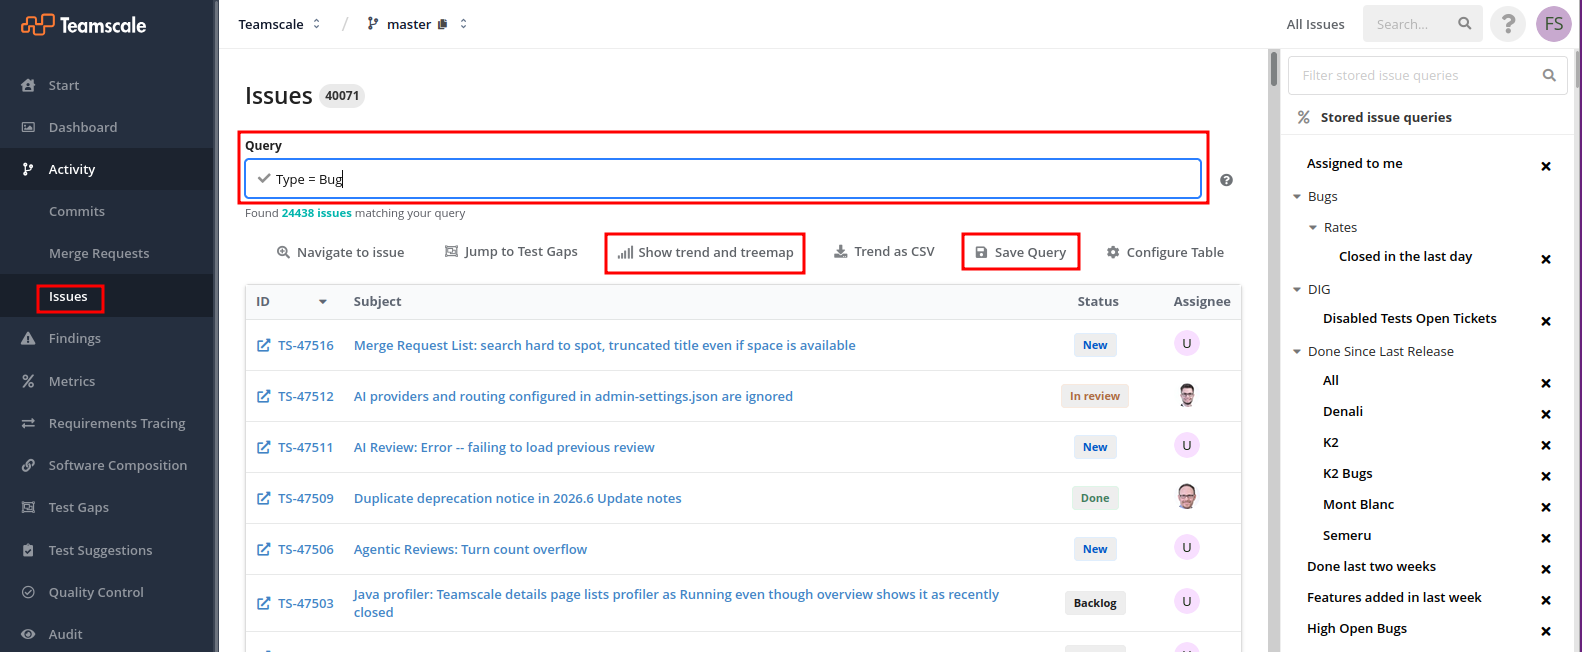The image size is (1582, 652).
Task: Collapse the DIG query folder
Action: click(x=1297, y=290)
